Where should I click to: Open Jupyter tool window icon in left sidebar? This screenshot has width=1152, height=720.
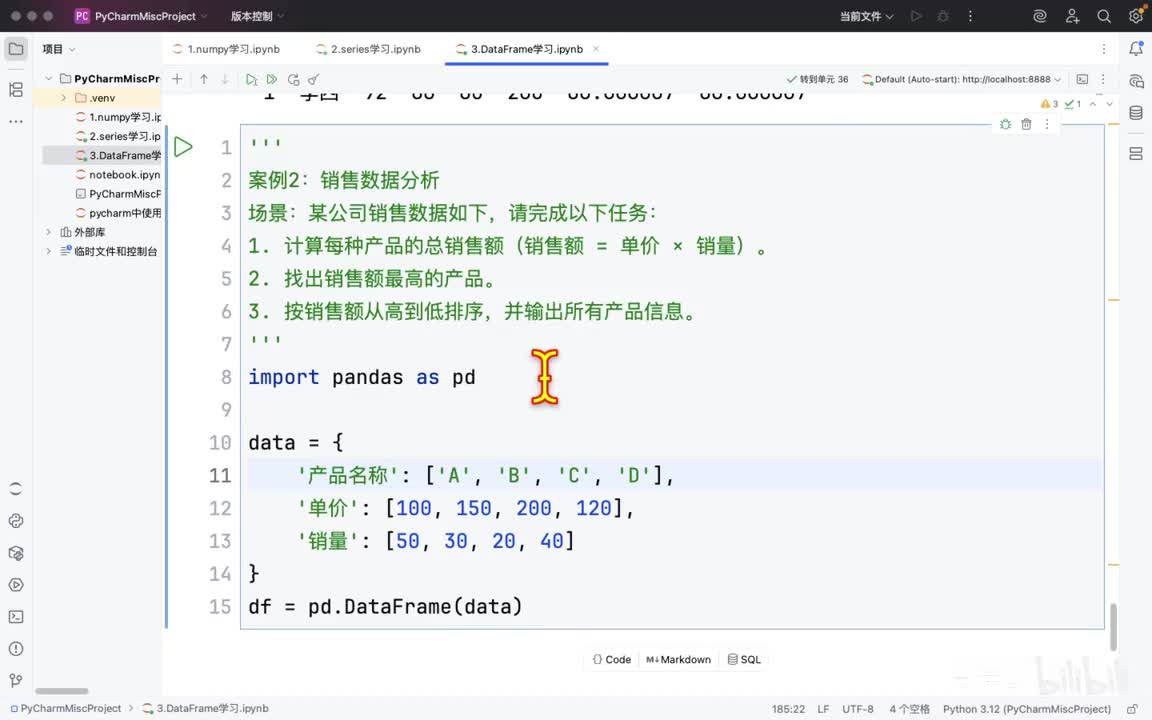(x=16, y=489)
